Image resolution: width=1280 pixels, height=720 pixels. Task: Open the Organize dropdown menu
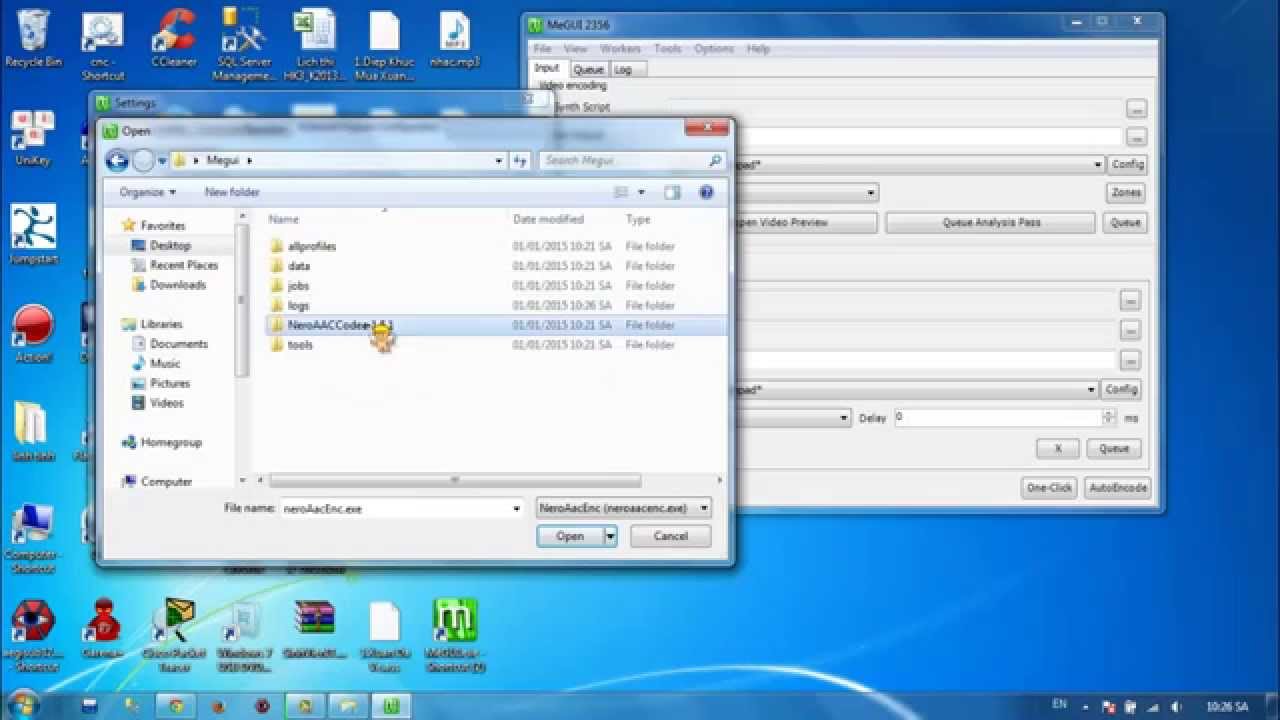pyautogui.click(x=147, y=192)
